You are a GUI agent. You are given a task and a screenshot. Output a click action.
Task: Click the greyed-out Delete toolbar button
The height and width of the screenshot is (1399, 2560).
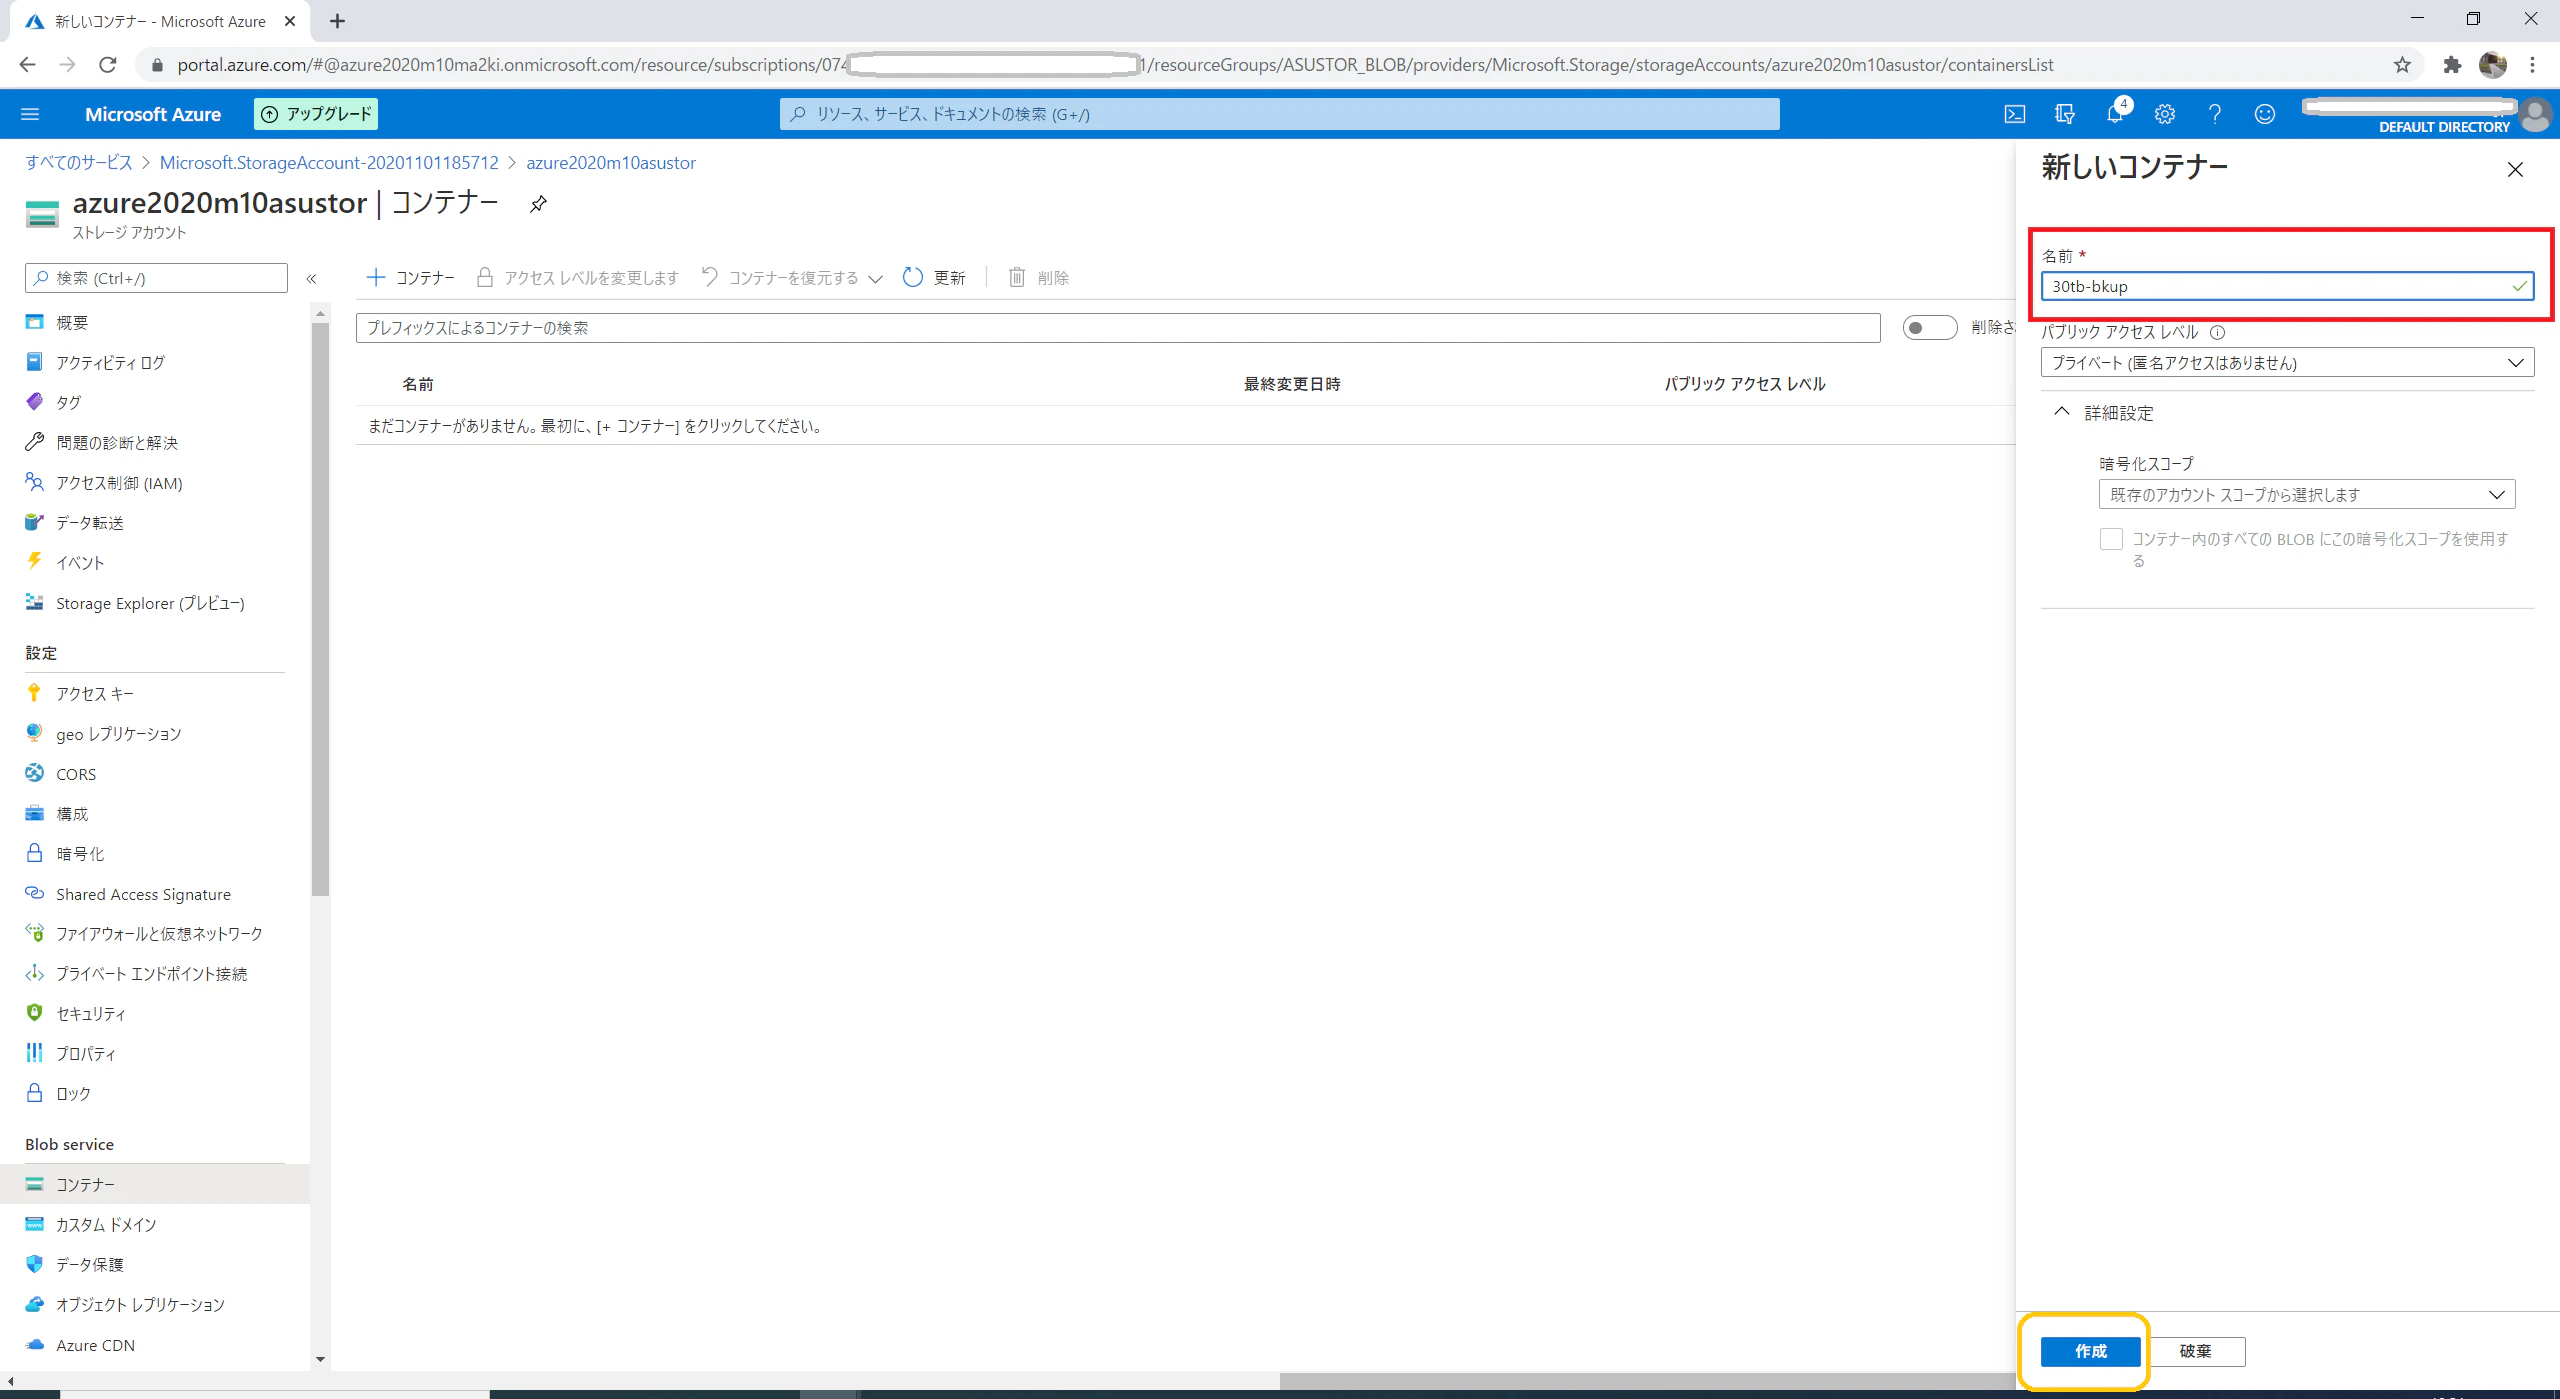[x=1038, y=277]
